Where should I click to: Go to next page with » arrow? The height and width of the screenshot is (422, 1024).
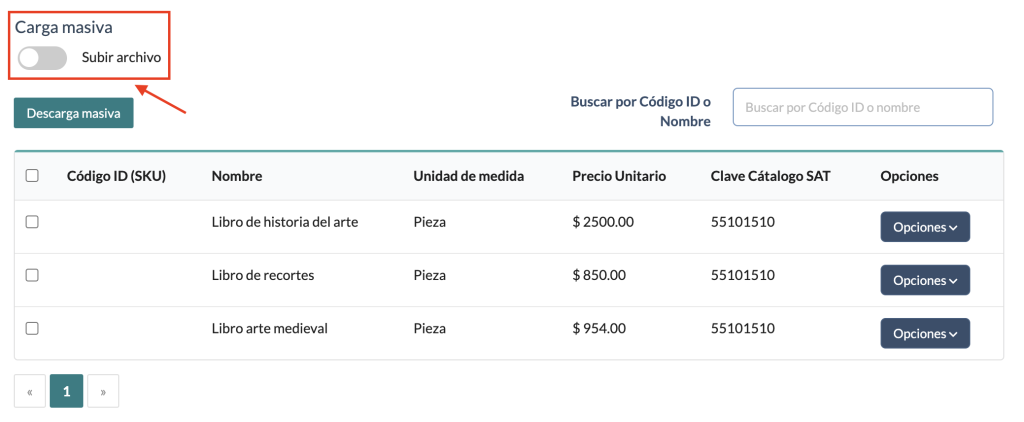(x=102, y=392)
